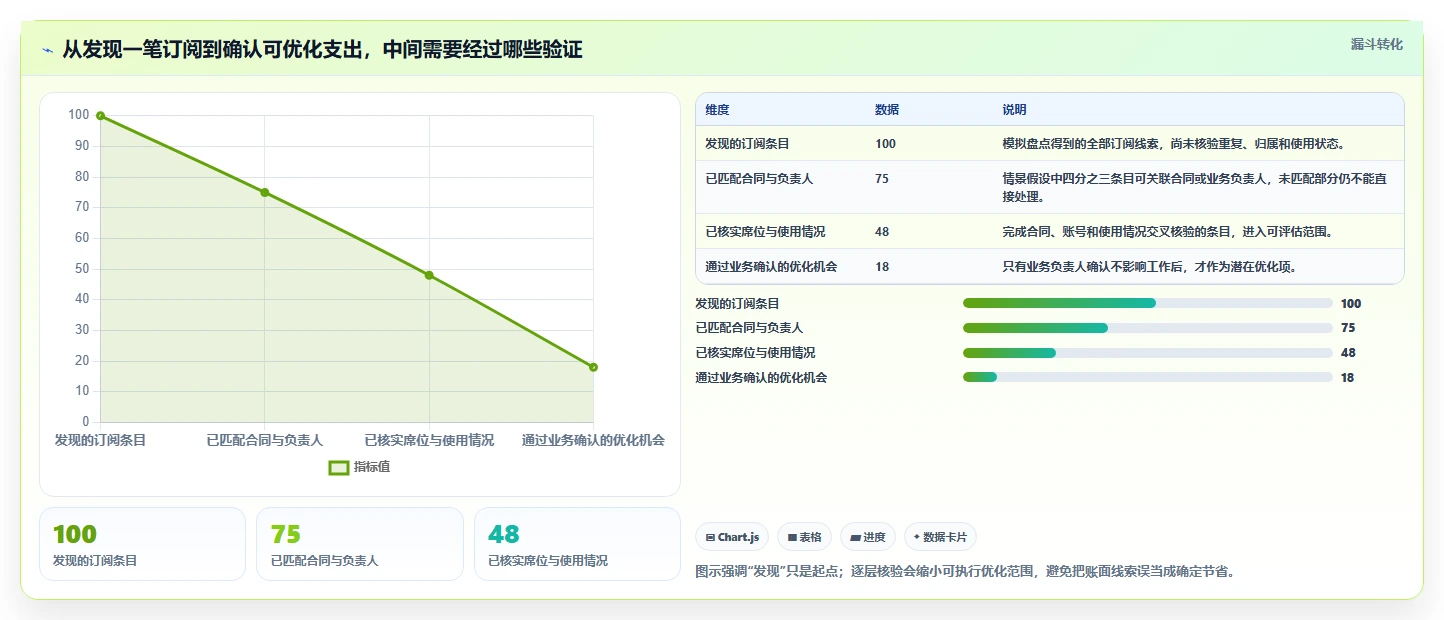Image resolution: width=1444 pixels, height=620 pixels.
Task: Open the 100 发现的订阅条目 stat card
Action: click(x=142, y=544)
